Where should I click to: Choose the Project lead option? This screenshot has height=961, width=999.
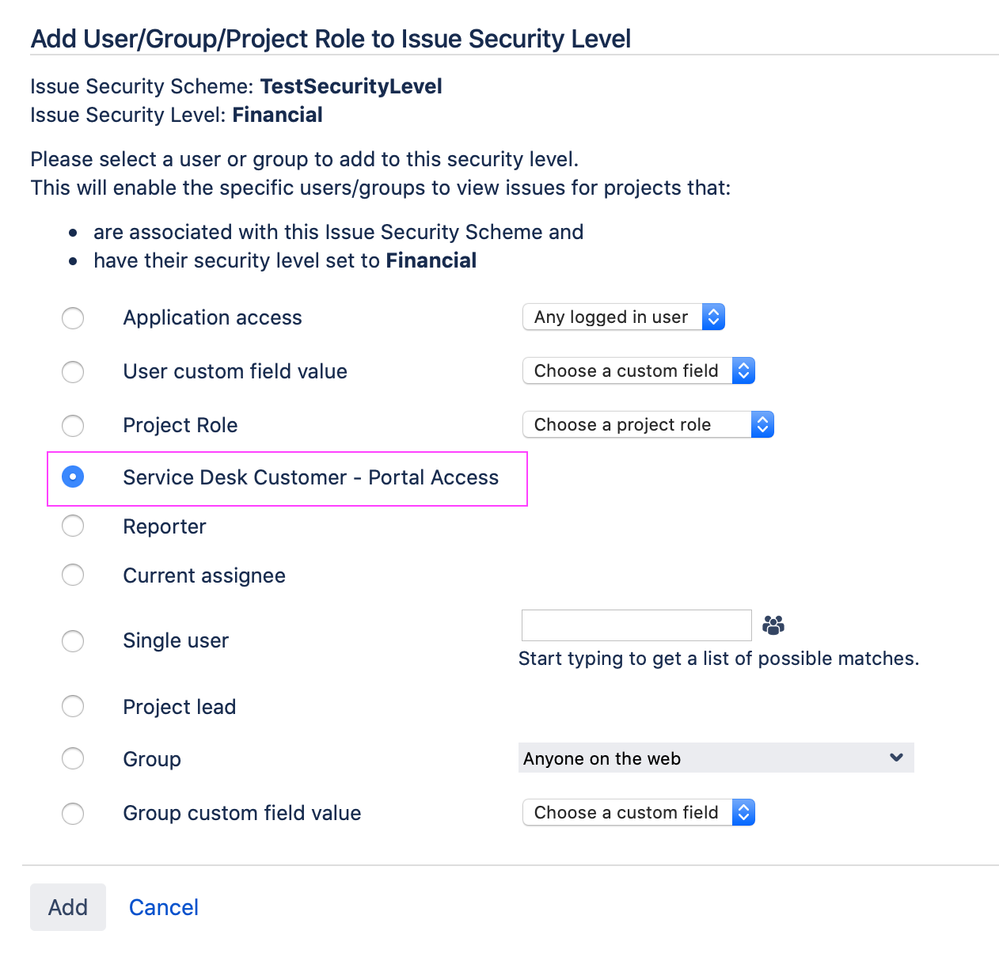point(73,706)
